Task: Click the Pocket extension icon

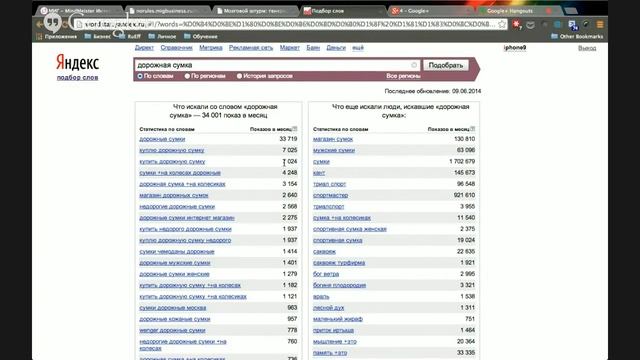Action: click(530, 25)
